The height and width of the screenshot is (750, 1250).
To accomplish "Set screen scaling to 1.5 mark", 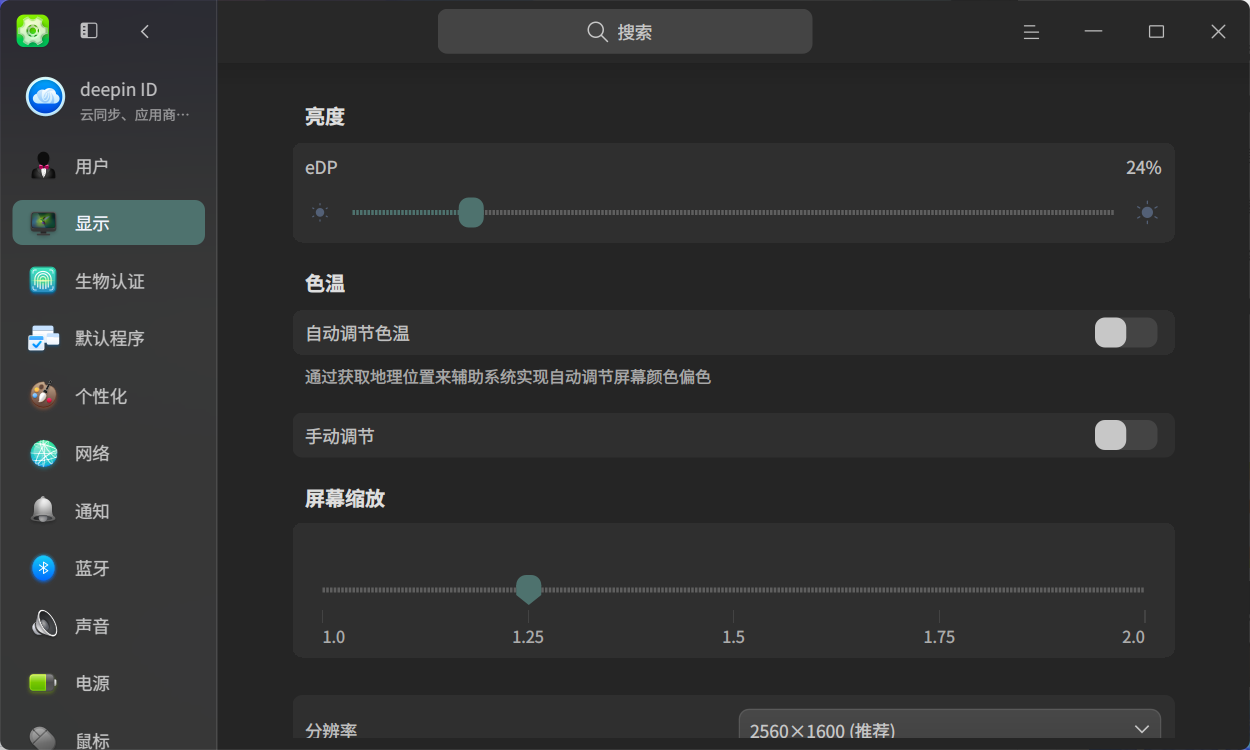I will 733,590.
